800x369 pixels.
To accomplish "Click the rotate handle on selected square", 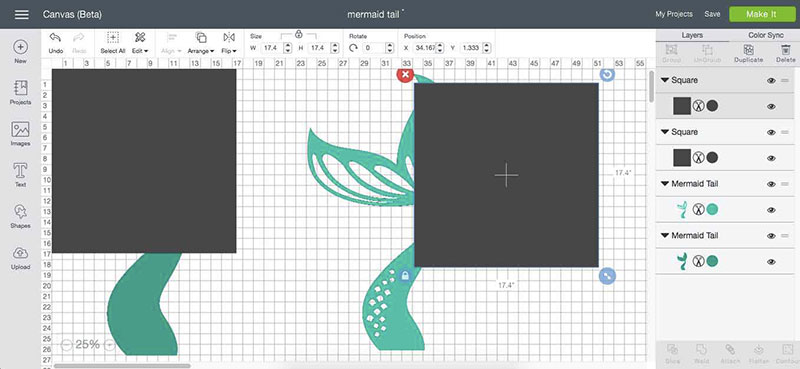I will 607,75.
